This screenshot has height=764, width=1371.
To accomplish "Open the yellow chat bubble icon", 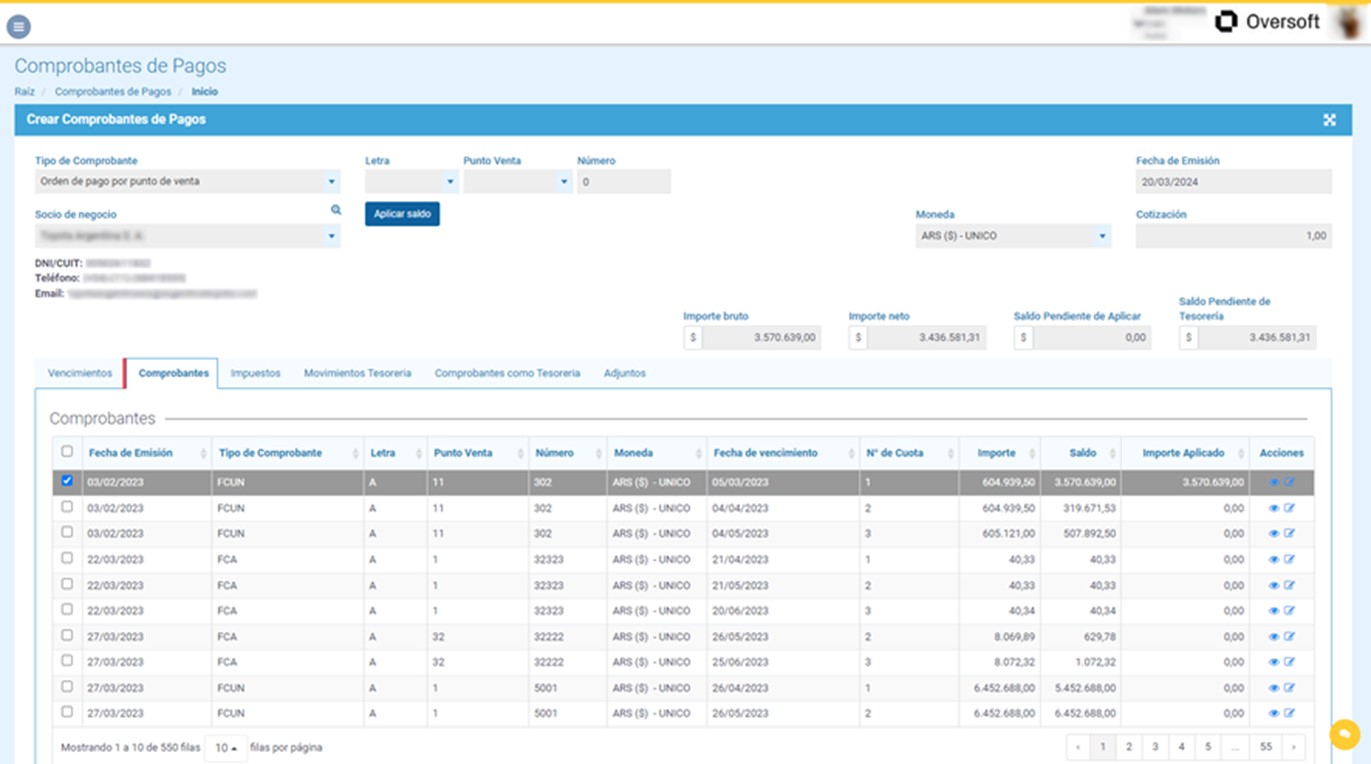I will (1344, 735).
